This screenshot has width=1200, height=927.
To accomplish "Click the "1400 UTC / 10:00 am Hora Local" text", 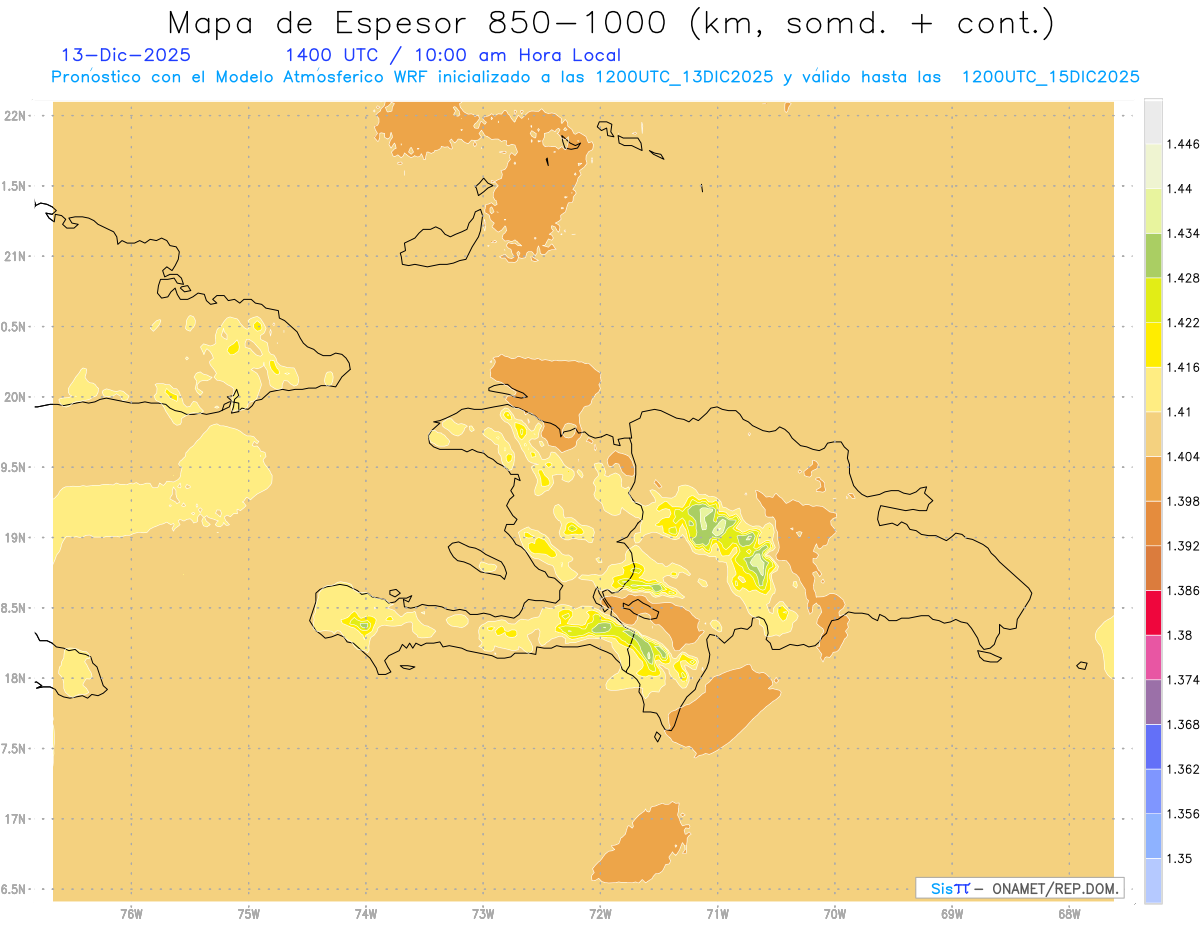I will pyautogui.click(x=453, y=56).
